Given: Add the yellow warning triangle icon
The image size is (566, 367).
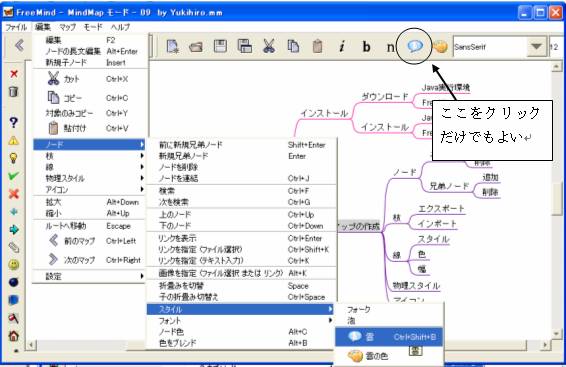Looking at the screenshot, I should (x=13, y=140).
